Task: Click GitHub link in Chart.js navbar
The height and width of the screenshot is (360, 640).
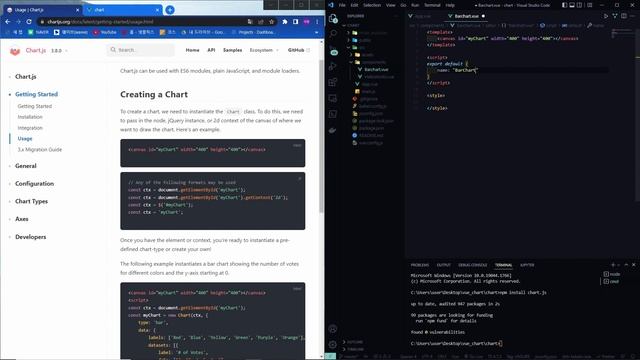Action: 299,50
